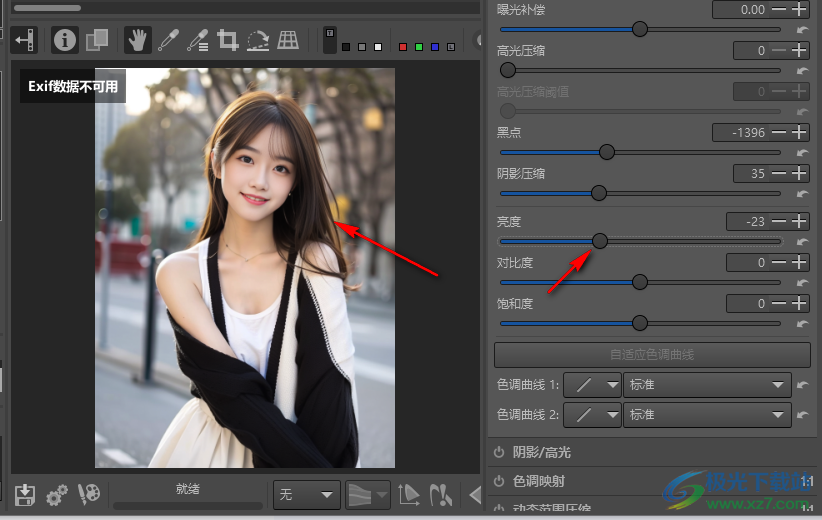Click the 就绪 progress bar
822x520 pixels.
(x=188, y=505)
